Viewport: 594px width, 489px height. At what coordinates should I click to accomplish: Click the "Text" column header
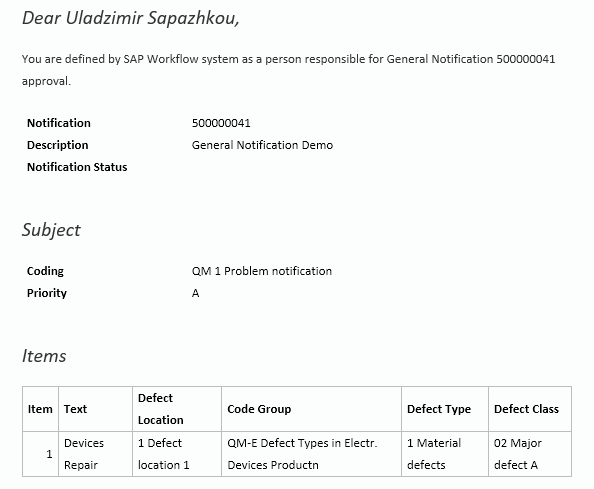pos(75,409)
